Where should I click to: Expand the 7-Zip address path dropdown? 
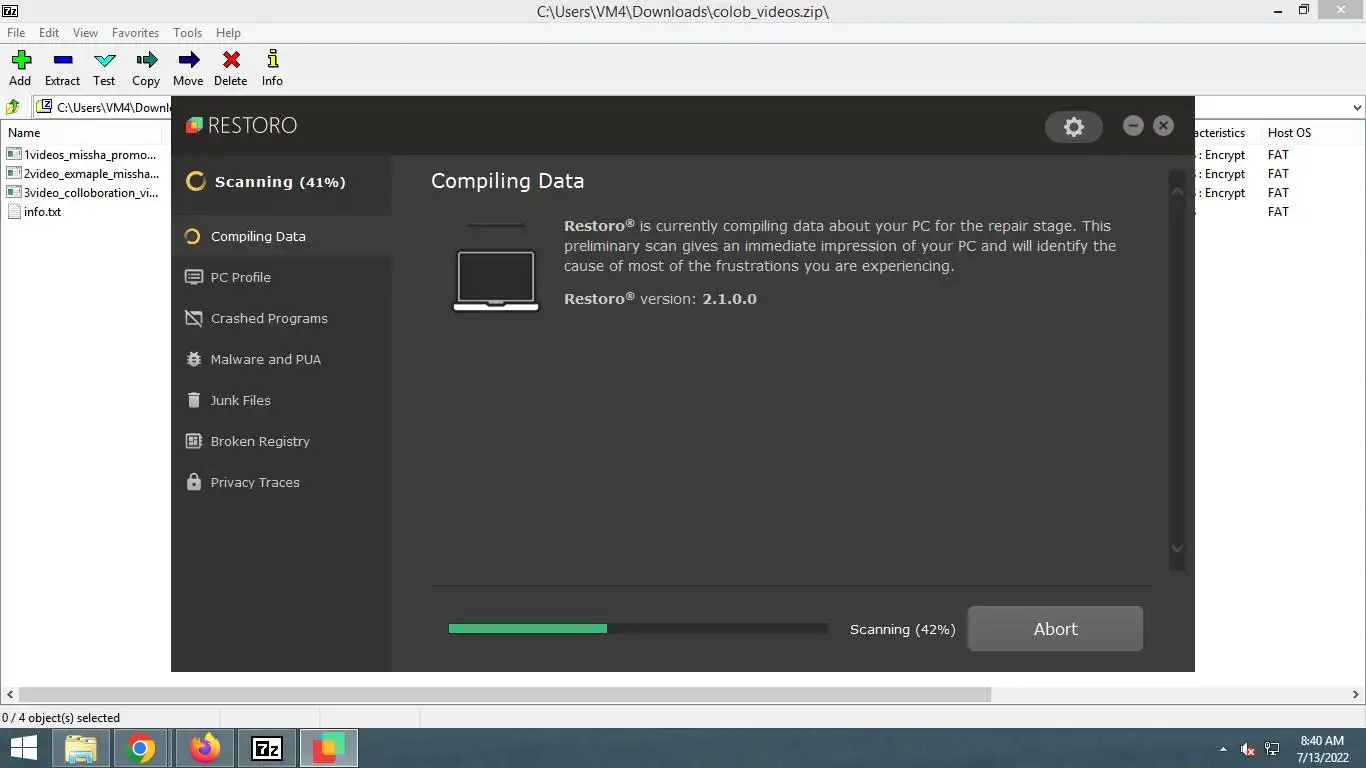[1357, 107]
